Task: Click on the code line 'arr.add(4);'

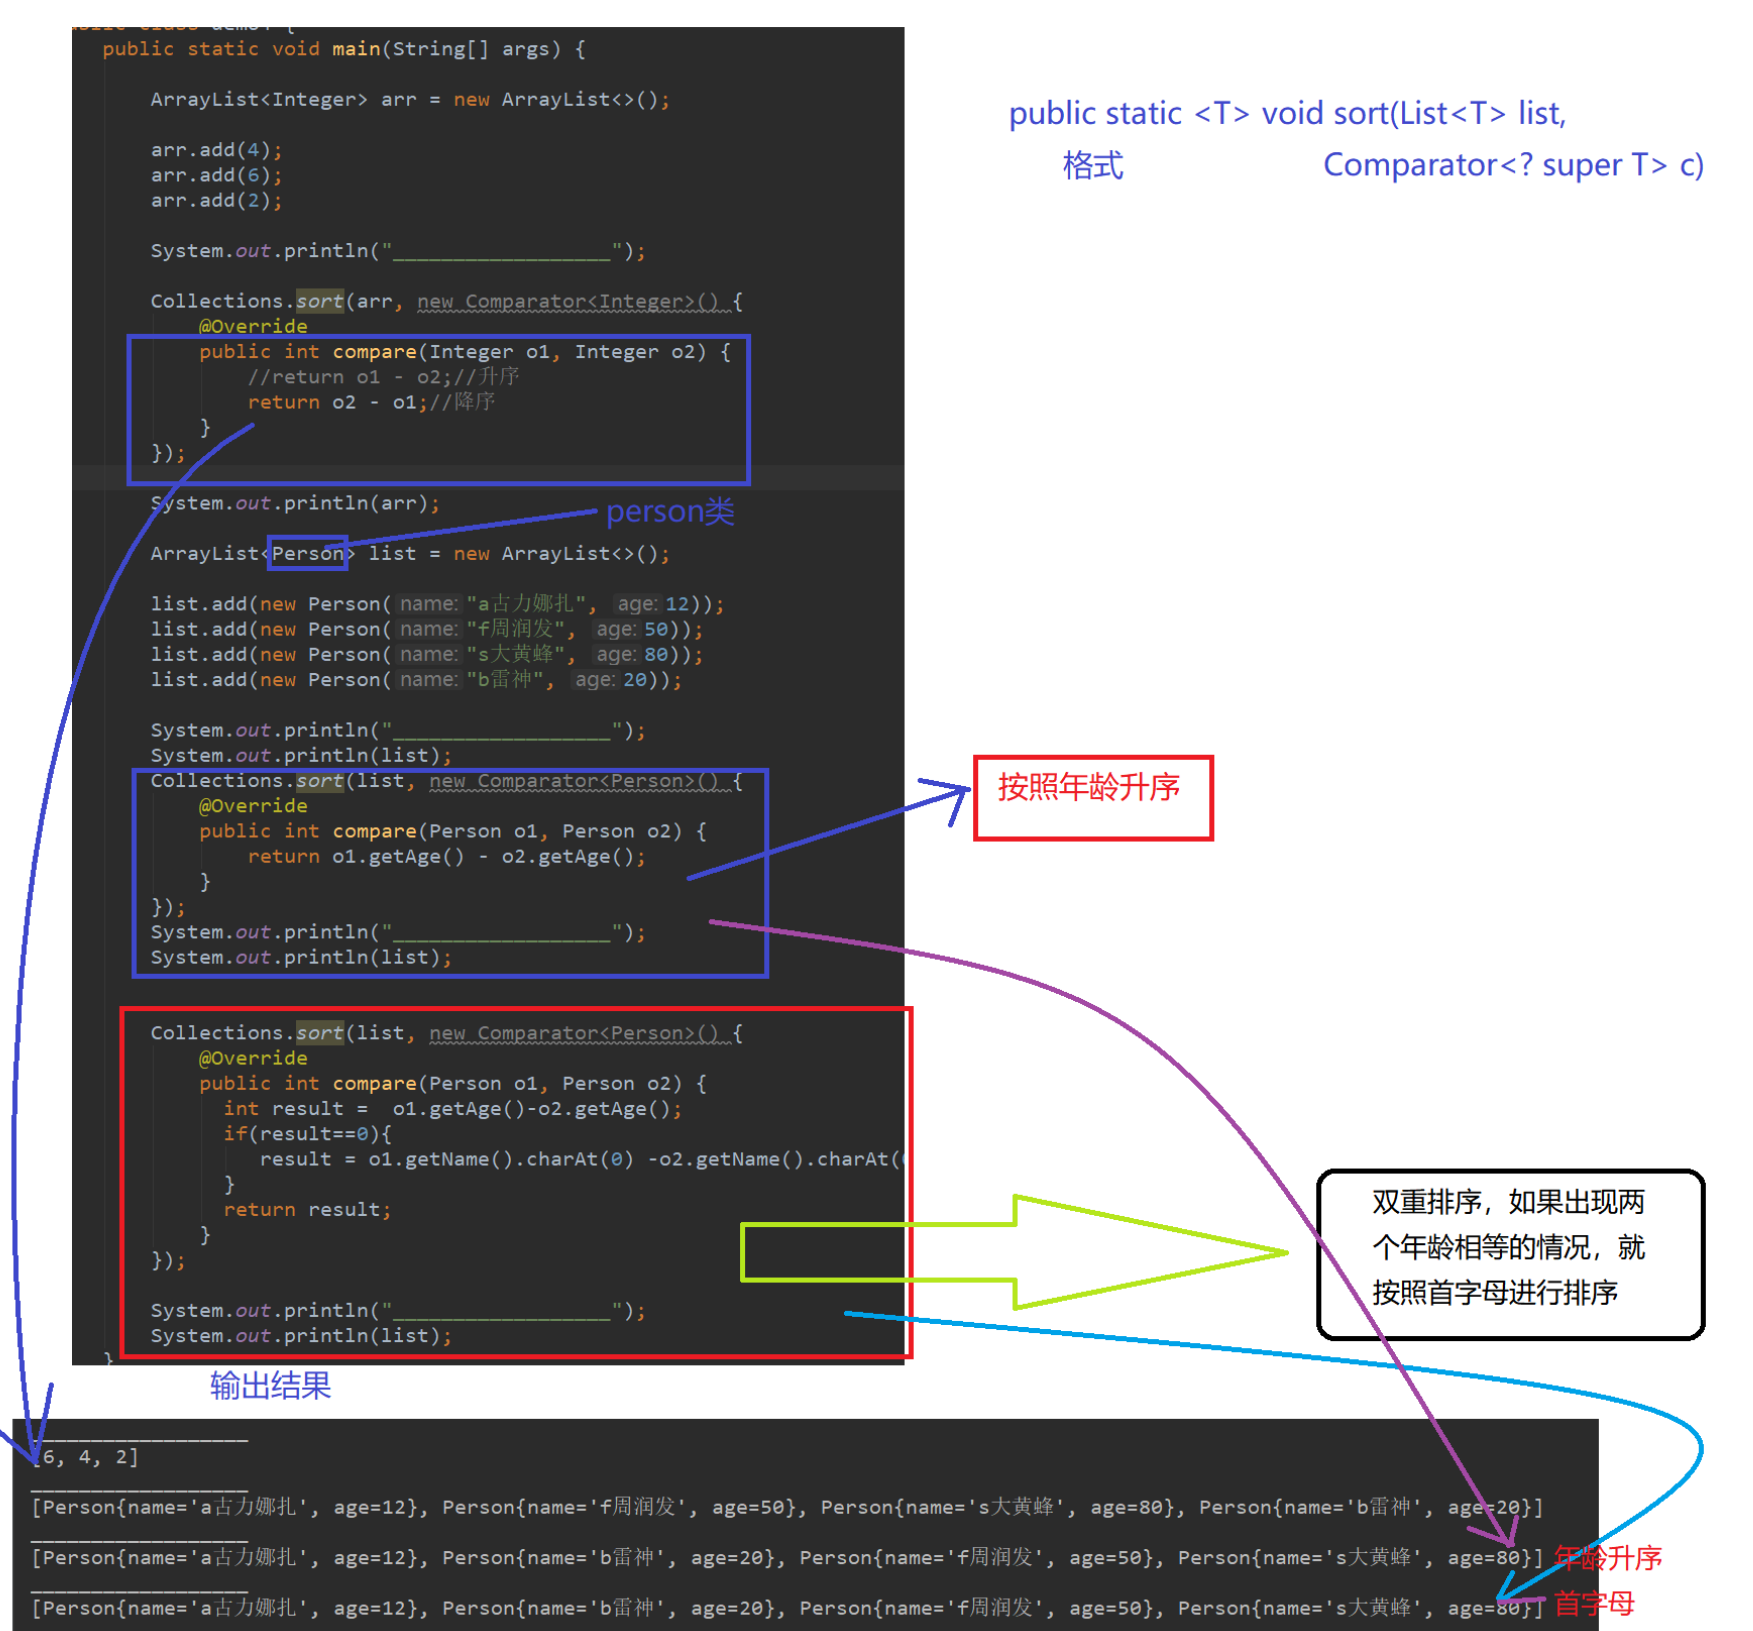Action: (x=216, y=150)
